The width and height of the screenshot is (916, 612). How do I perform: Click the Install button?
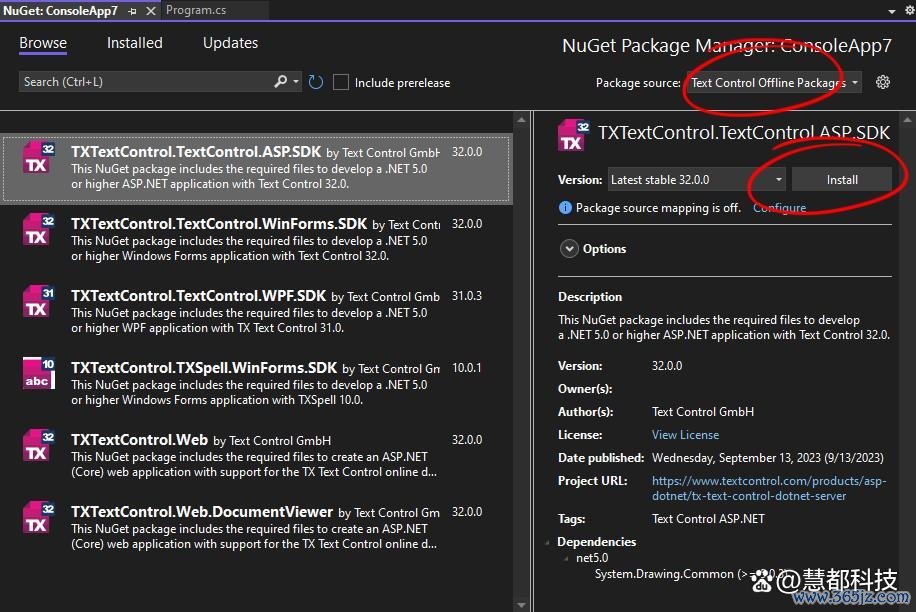click(842, 180)
